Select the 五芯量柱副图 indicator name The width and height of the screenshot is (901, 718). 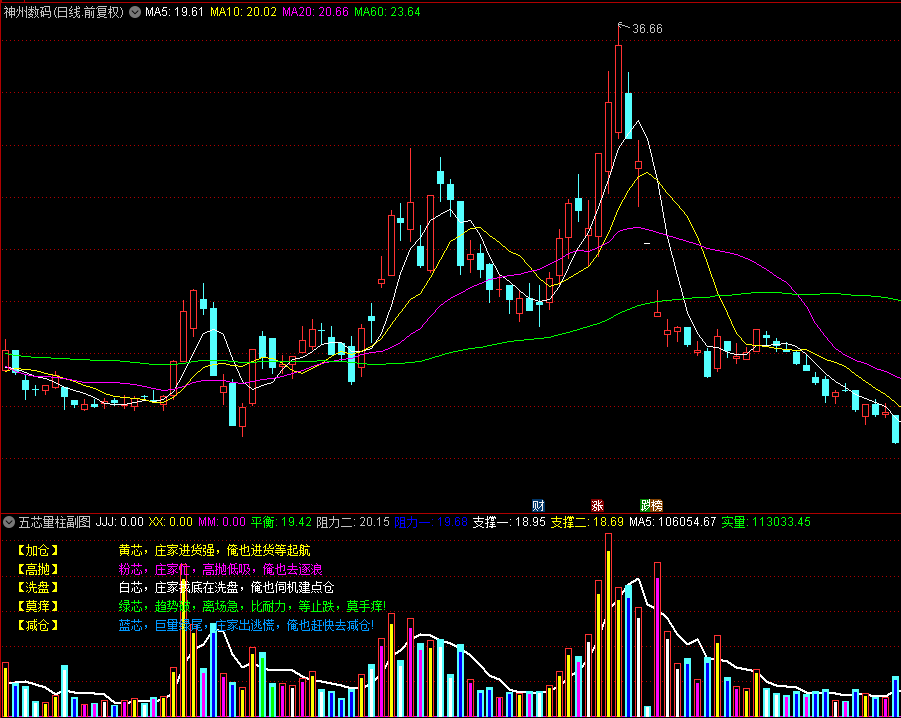(x=55, y=522)
